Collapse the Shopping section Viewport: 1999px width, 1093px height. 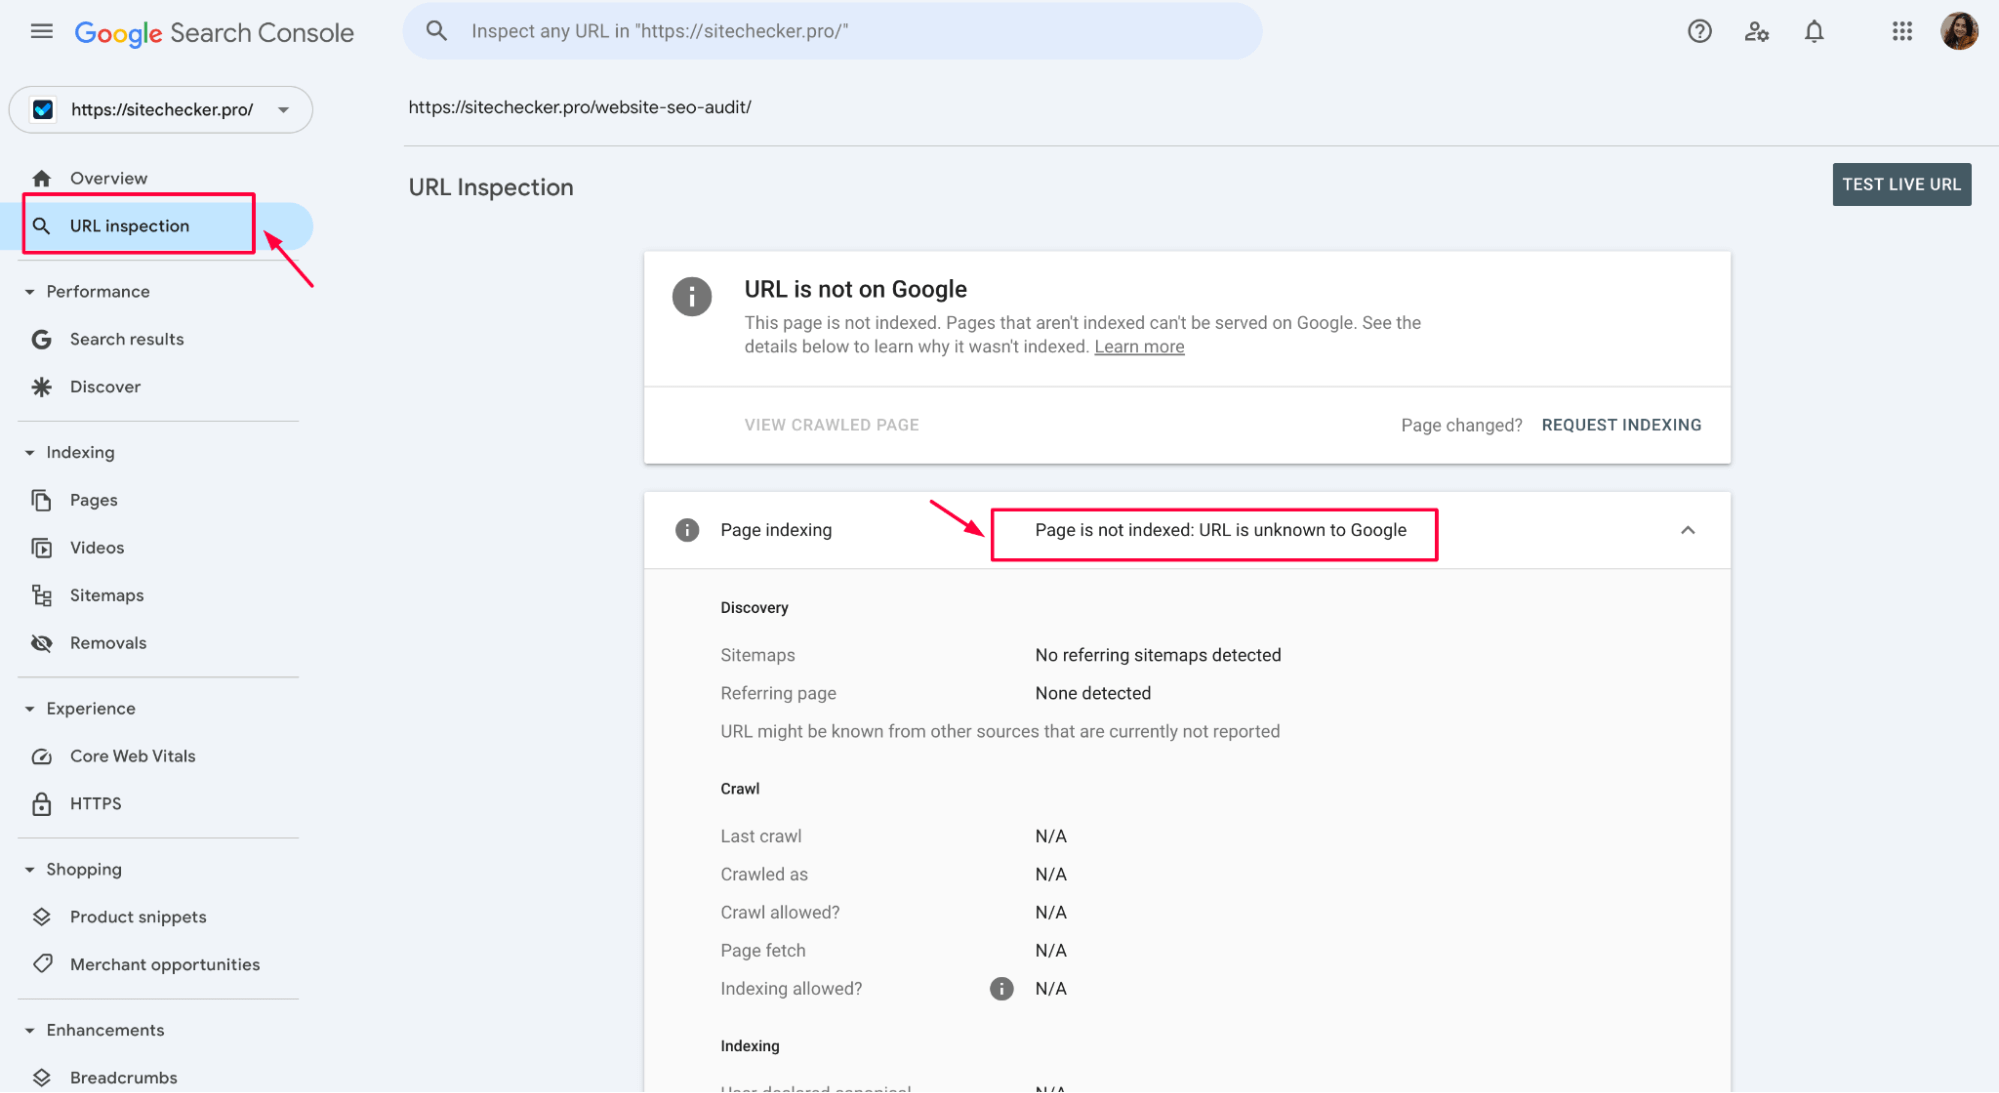(x=29, y=870)
